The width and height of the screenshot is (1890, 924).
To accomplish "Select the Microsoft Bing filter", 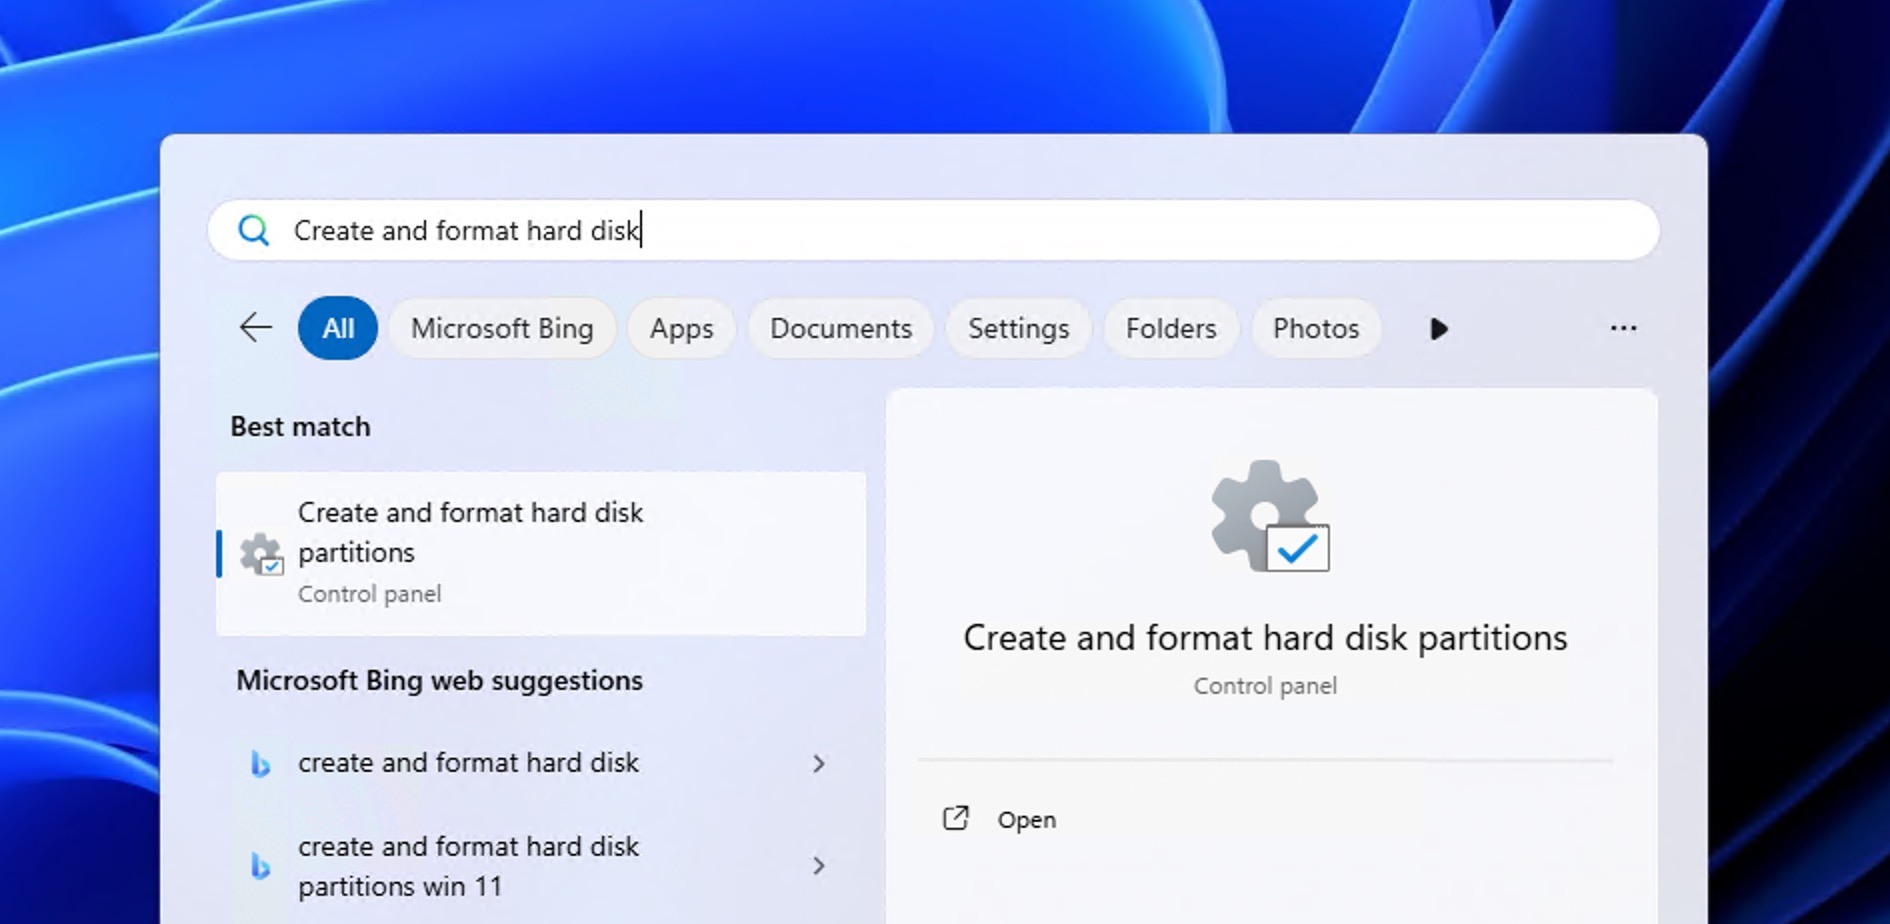I will coord(502,328).
